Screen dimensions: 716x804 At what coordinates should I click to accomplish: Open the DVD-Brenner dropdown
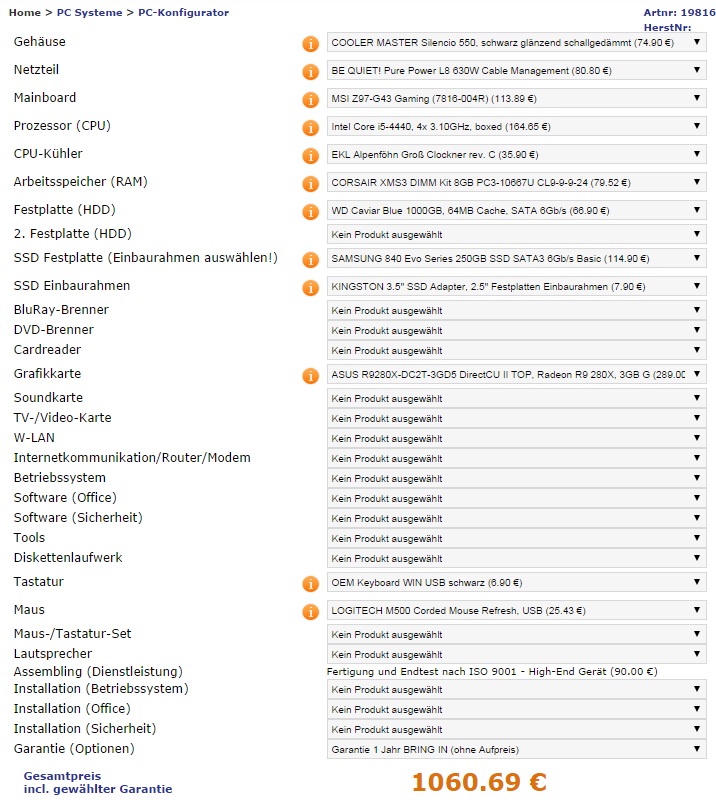pos(516,330)
